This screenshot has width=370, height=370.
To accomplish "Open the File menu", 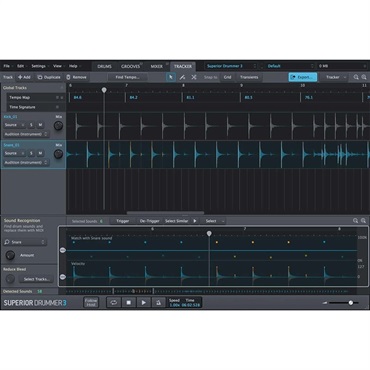I will coord(8,66).
